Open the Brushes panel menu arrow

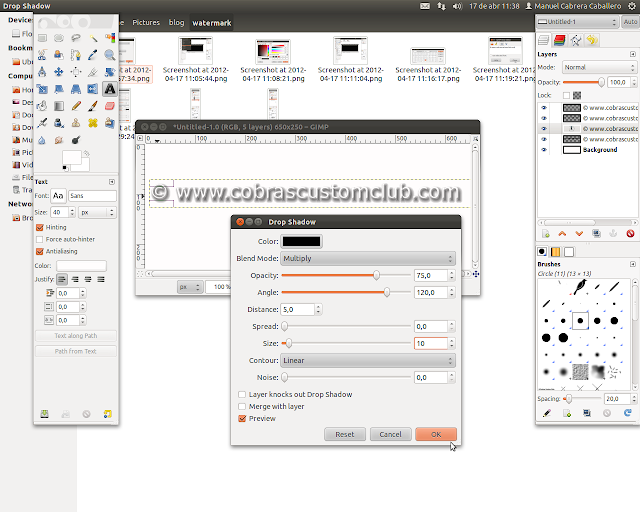(x=633, y=264)
